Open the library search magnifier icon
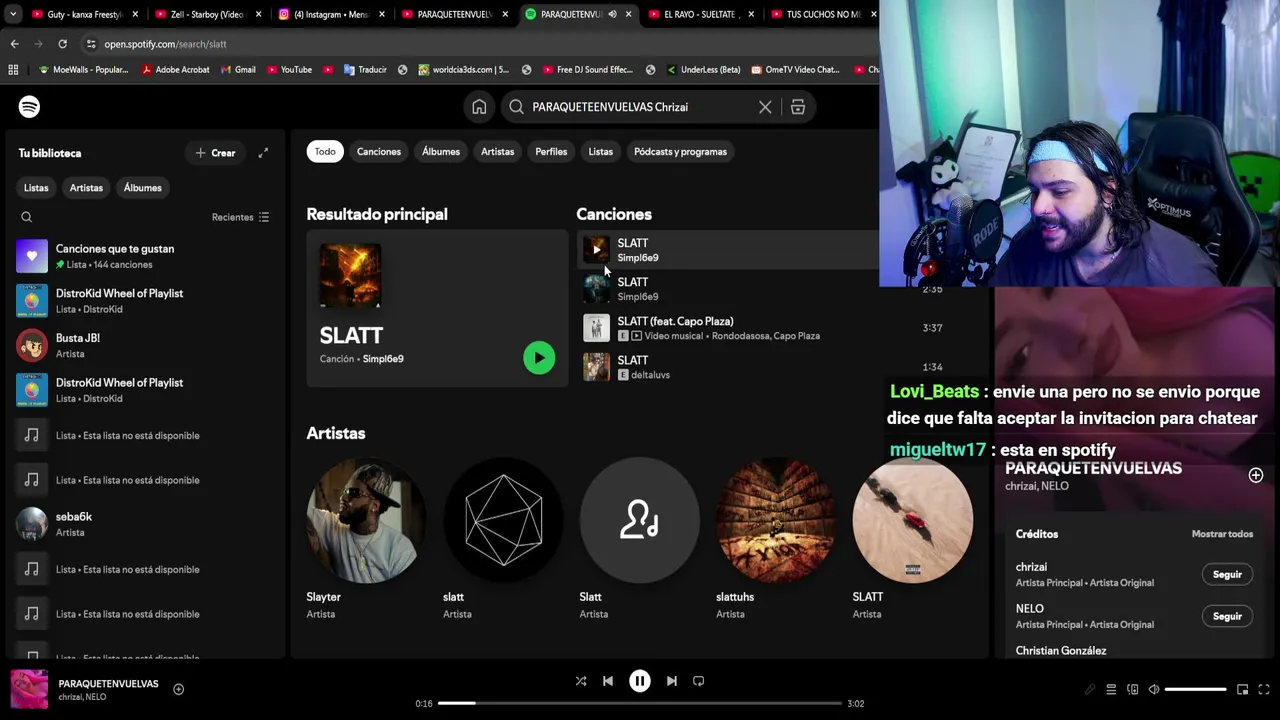 click(x=27, y=217)
